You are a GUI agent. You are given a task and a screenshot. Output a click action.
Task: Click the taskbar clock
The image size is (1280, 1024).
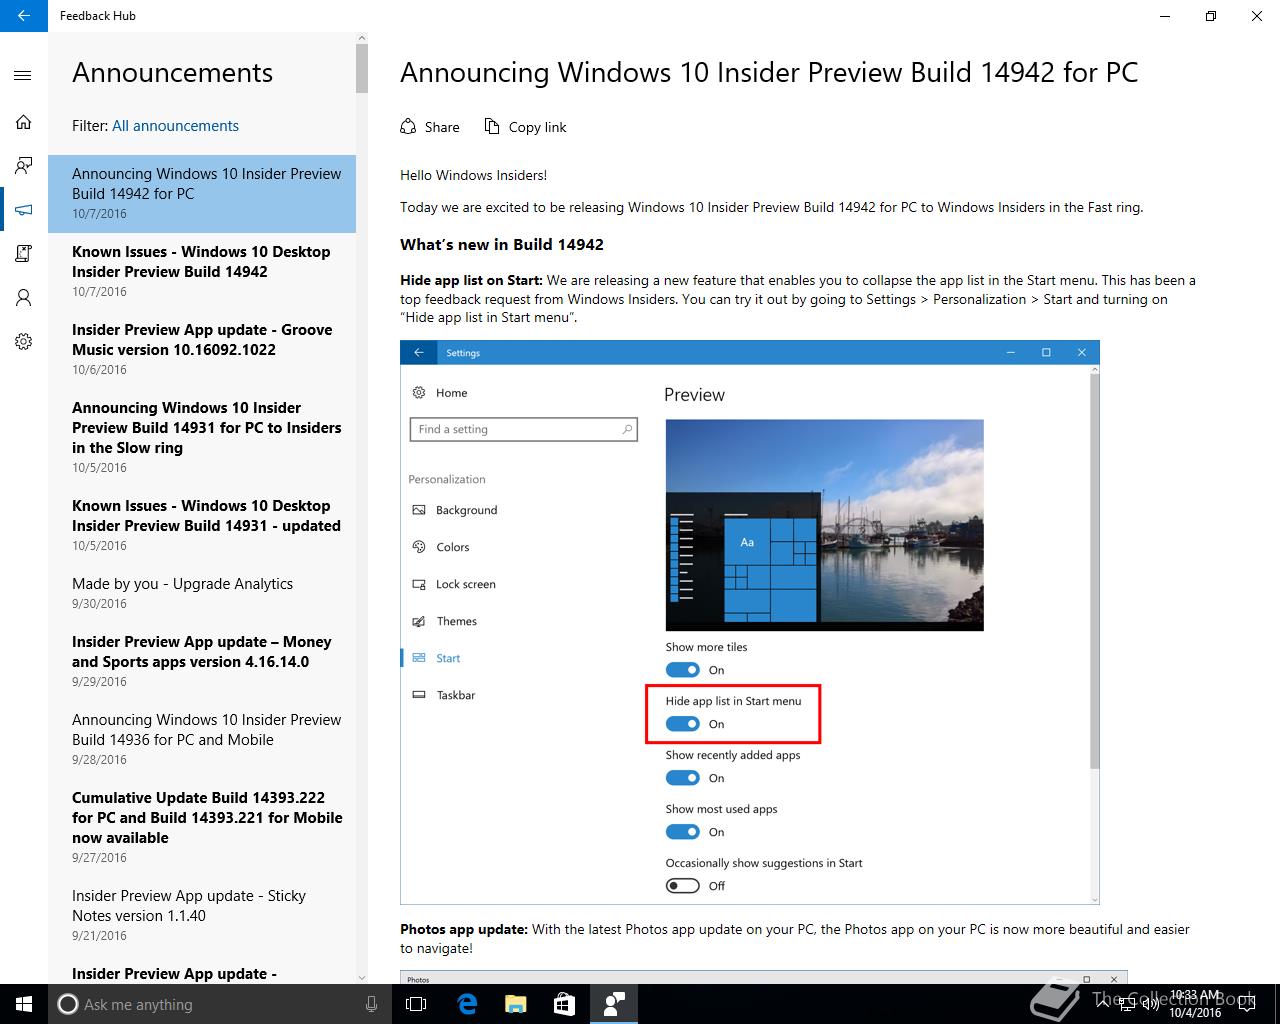[1195, 1004]
